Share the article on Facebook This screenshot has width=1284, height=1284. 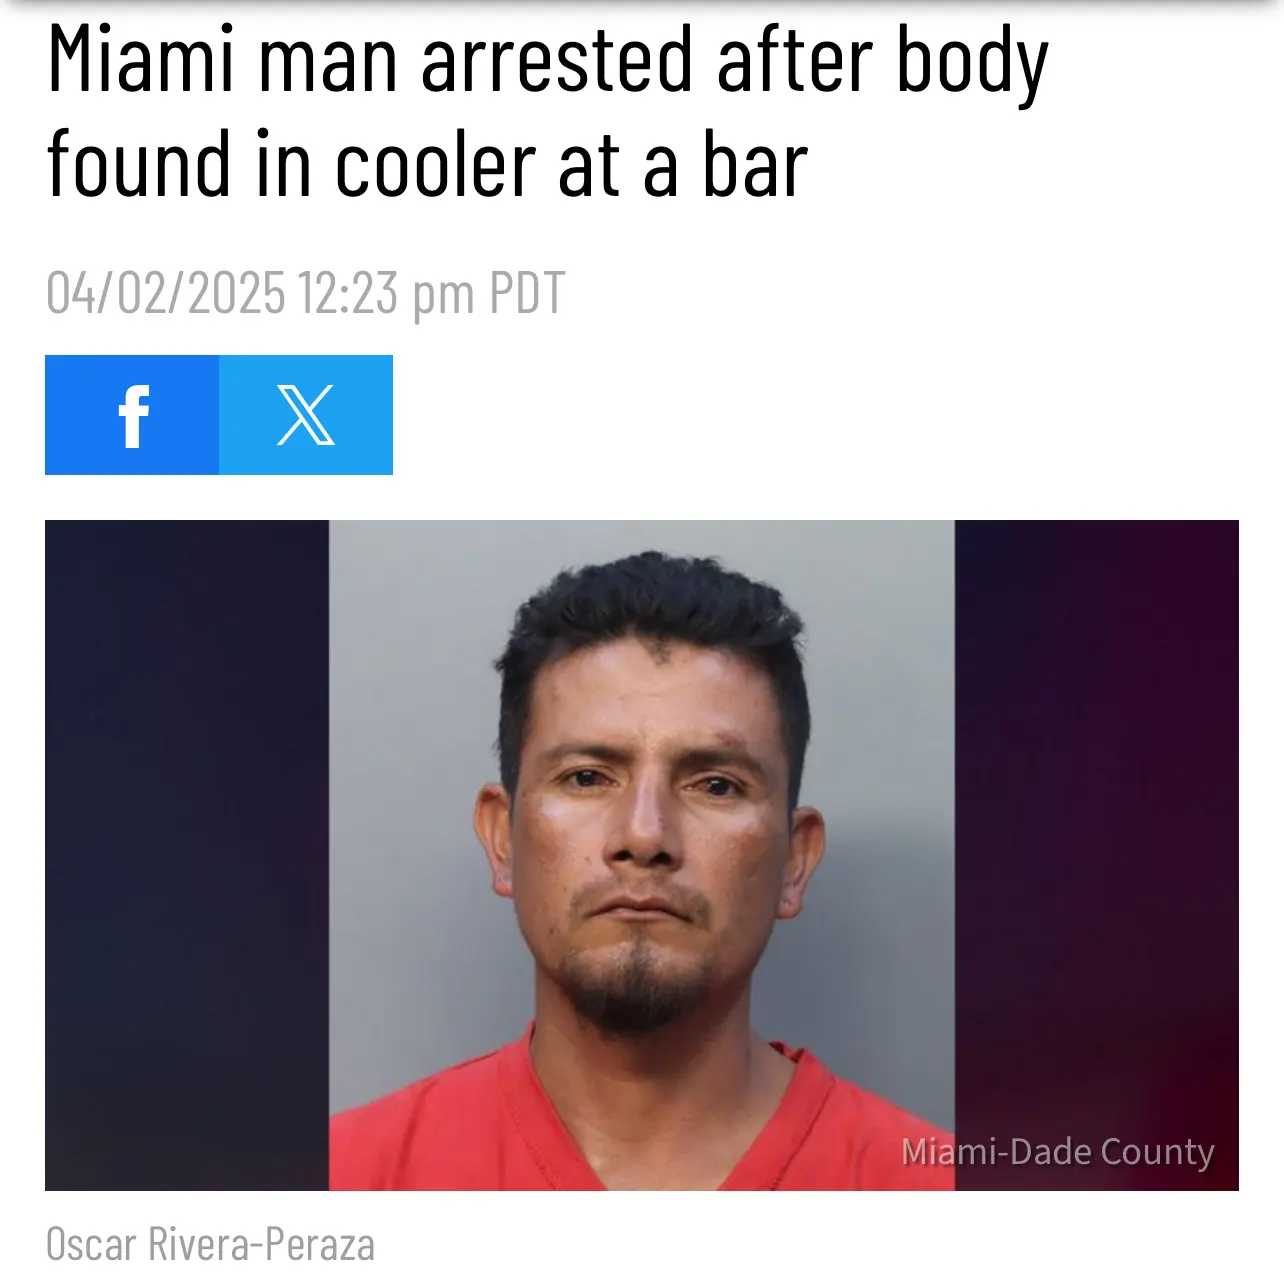(x=132, y=414)
